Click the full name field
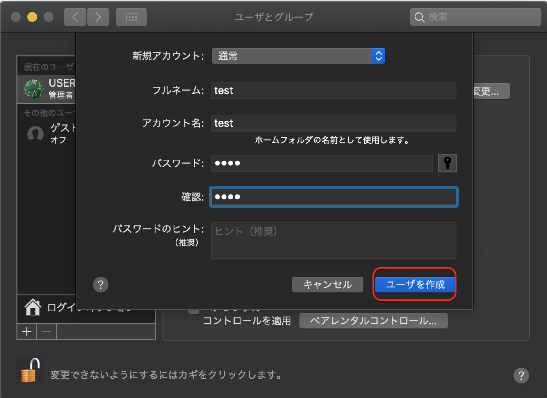Screen dimensions: 547x398 pyautogui.click(x=334, y=90)
